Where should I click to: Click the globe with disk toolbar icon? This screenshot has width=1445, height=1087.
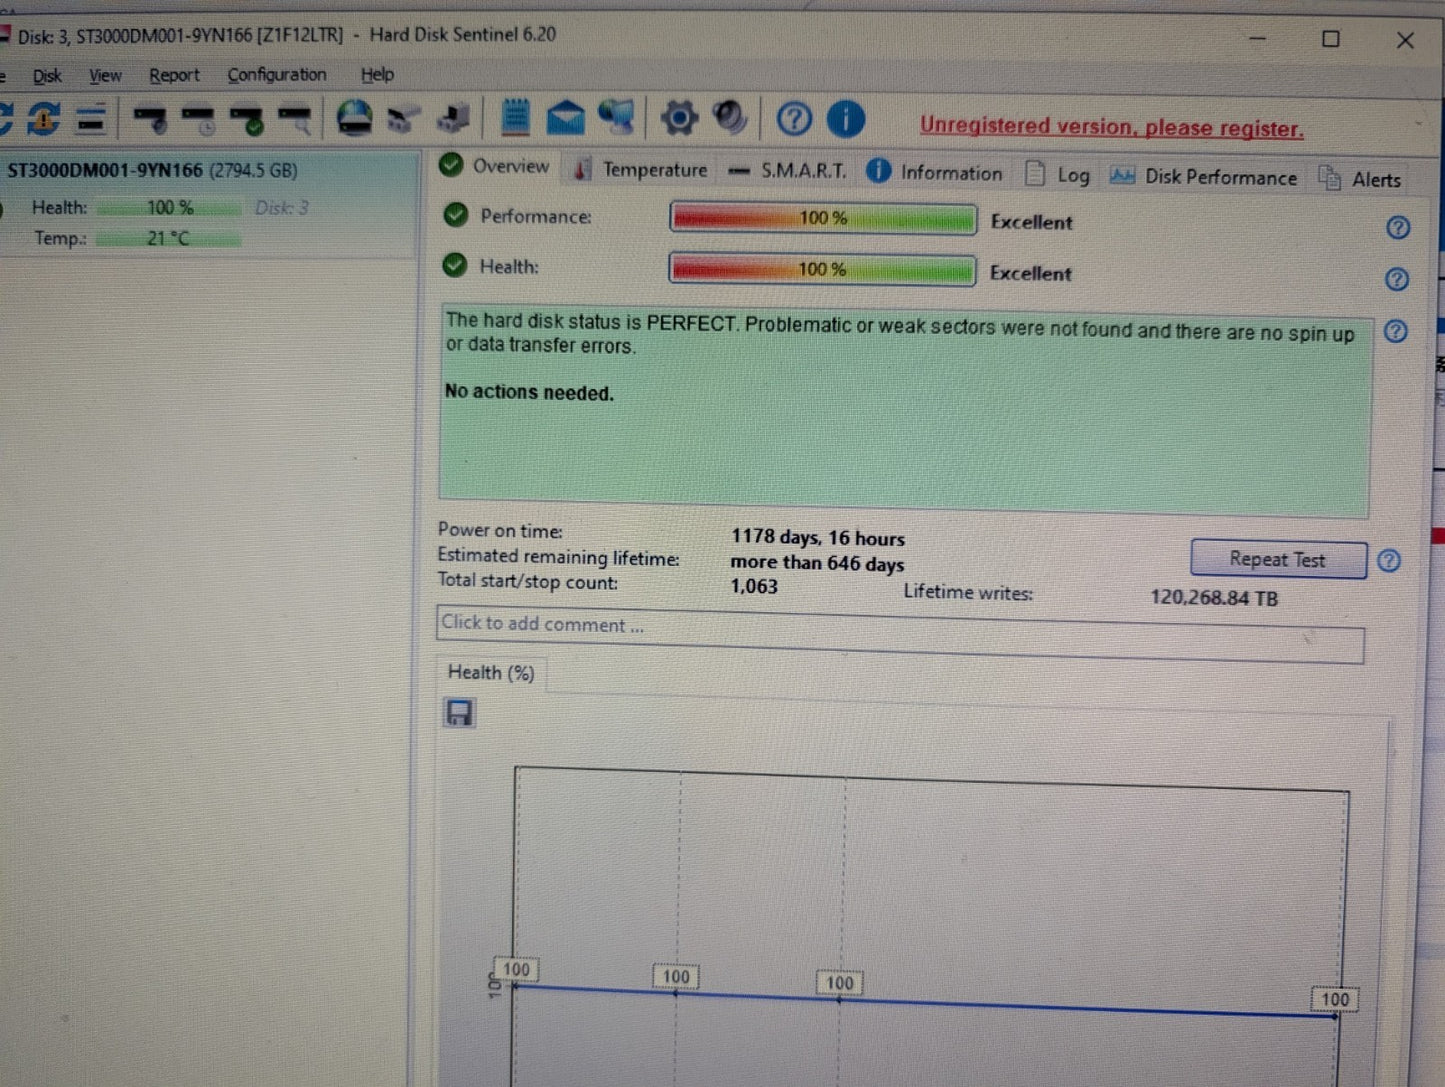coord(354,118)
